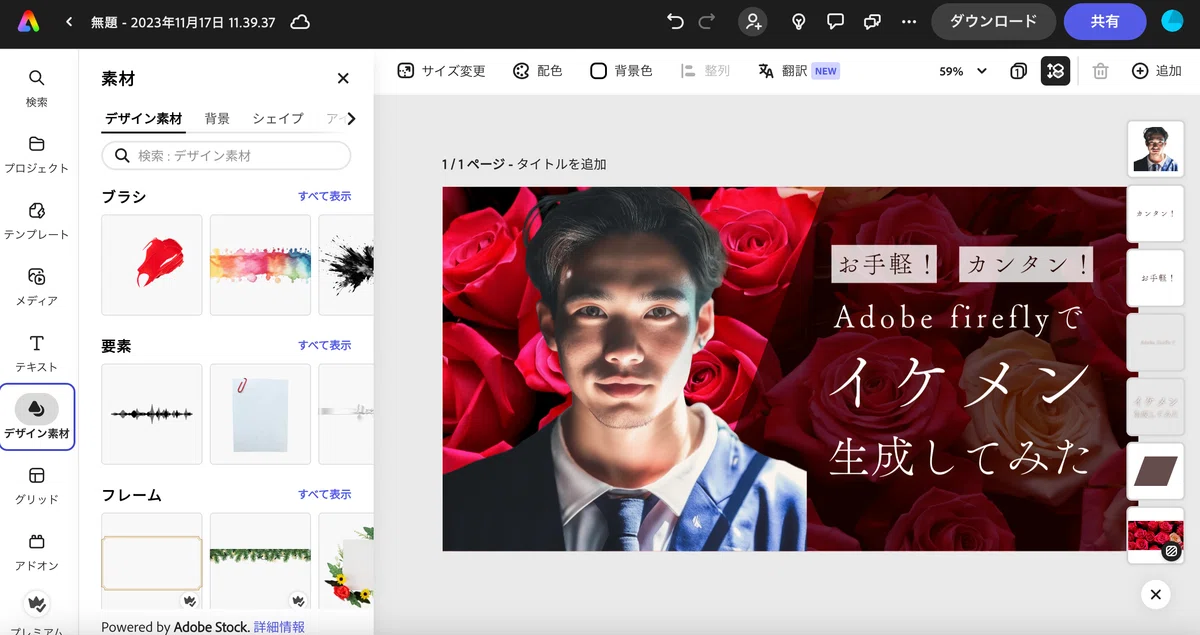This screenshot has height=635, width=1200.
Task: Select the red roses background layer
Action: (x=1156, y=535)
